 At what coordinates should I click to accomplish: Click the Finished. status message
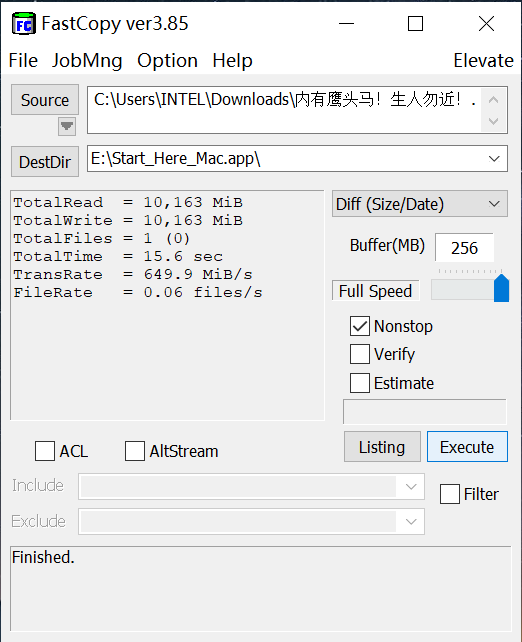(43, 557)
